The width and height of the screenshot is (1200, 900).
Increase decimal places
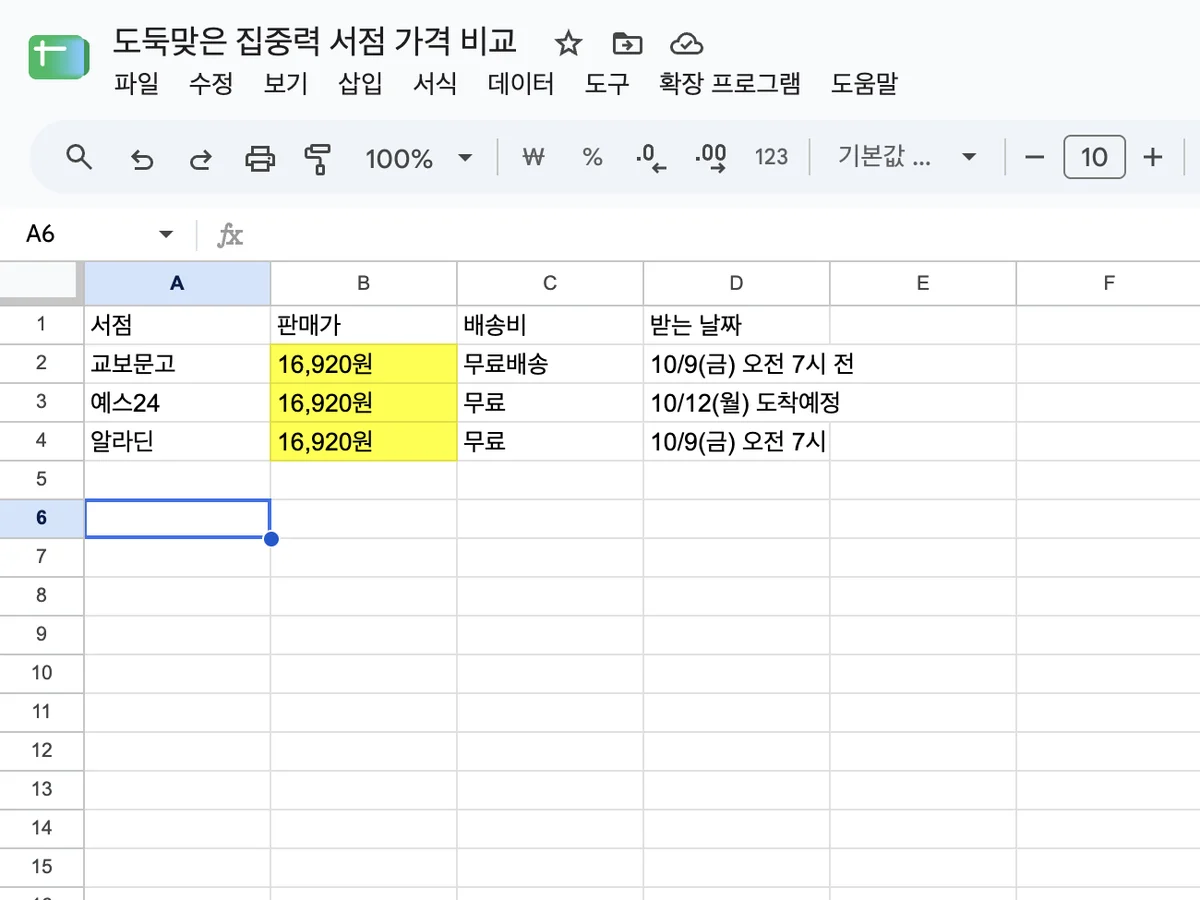(711, 158)
